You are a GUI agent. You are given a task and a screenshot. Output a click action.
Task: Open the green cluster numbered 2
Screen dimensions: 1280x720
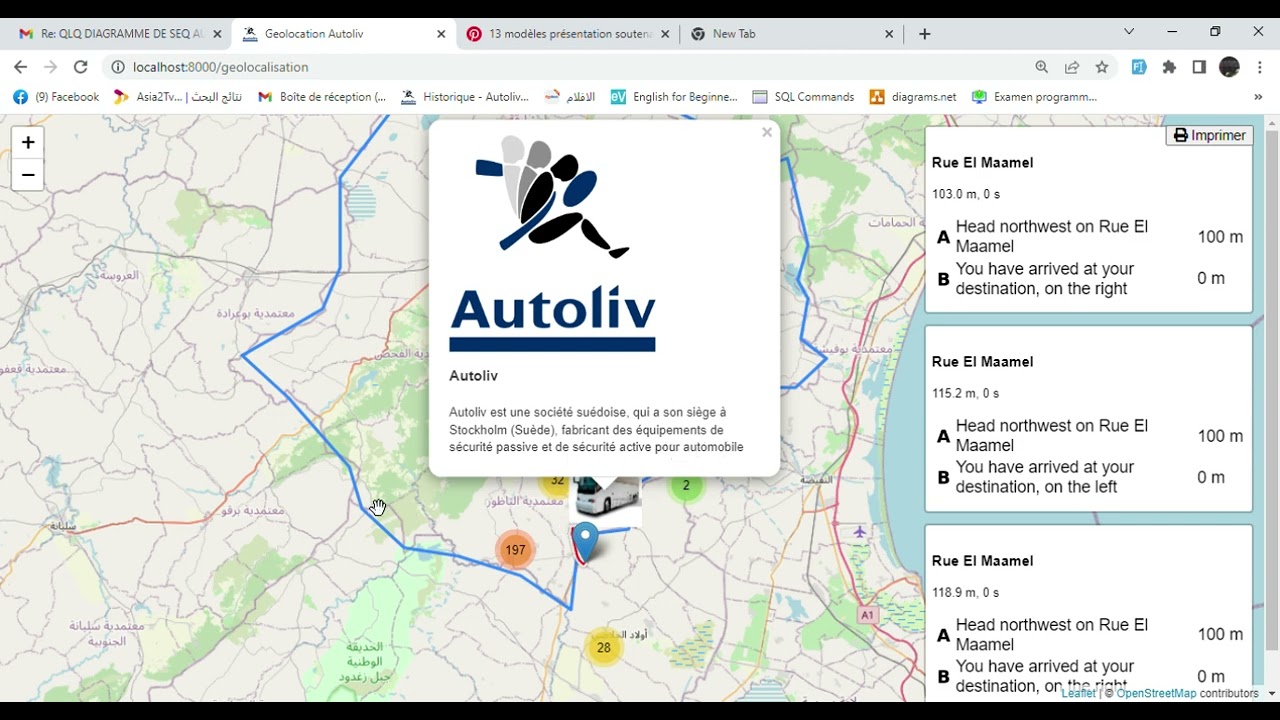[686, 486]
